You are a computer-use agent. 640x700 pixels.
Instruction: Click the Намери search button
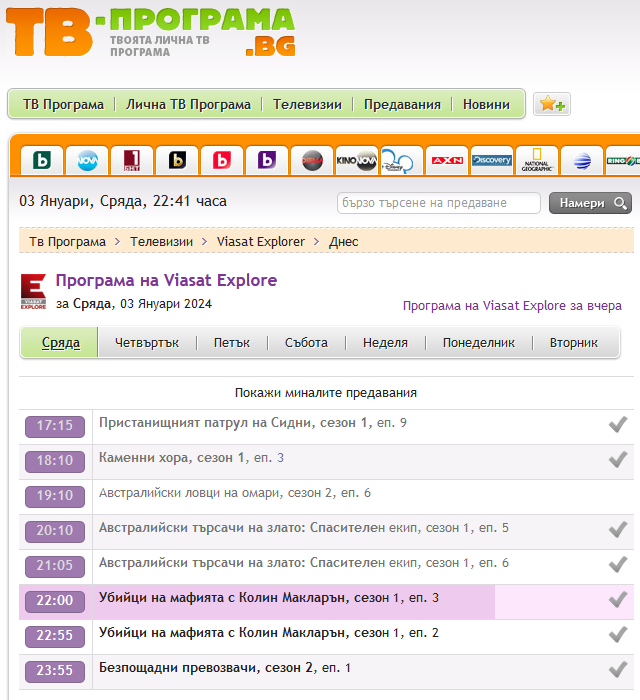(590, 203)
